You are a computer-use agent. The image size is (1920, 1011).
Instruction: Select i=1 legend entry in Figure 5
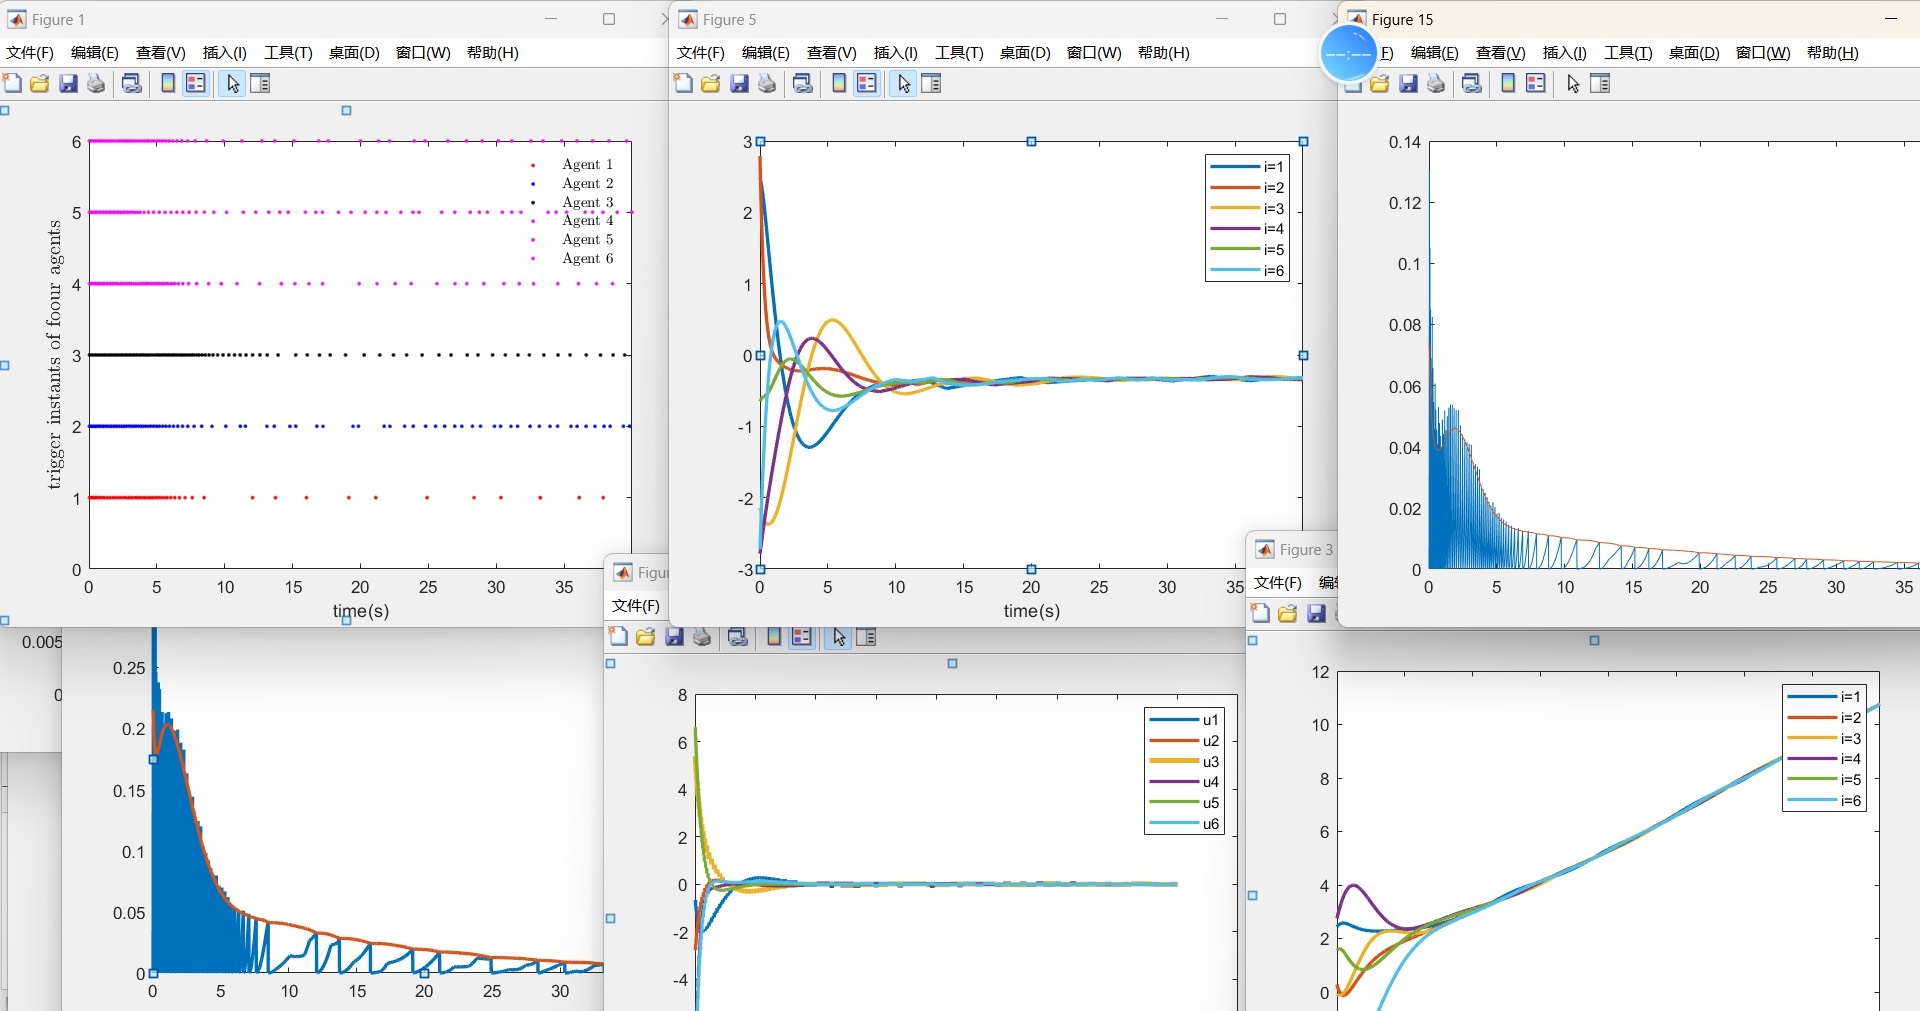pyautogui.click(x=1247, y=166)
